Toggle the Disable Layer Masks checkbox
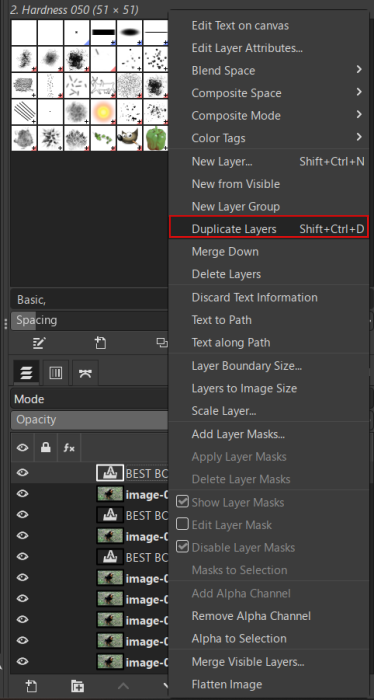The width and height of the screenshot is (374, 700). (x=182, y=547)
